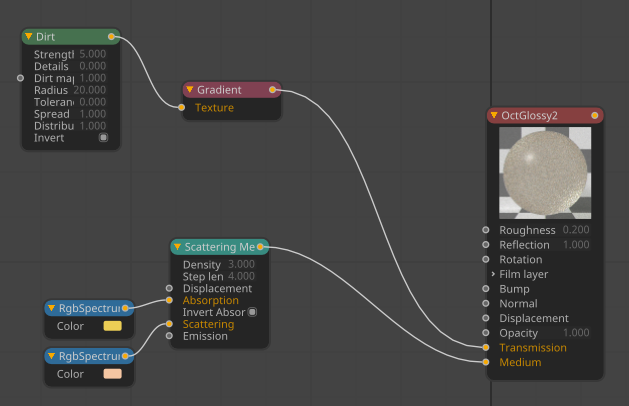Click the Normal label
This screenshot has height=406, width=629.
518,304
